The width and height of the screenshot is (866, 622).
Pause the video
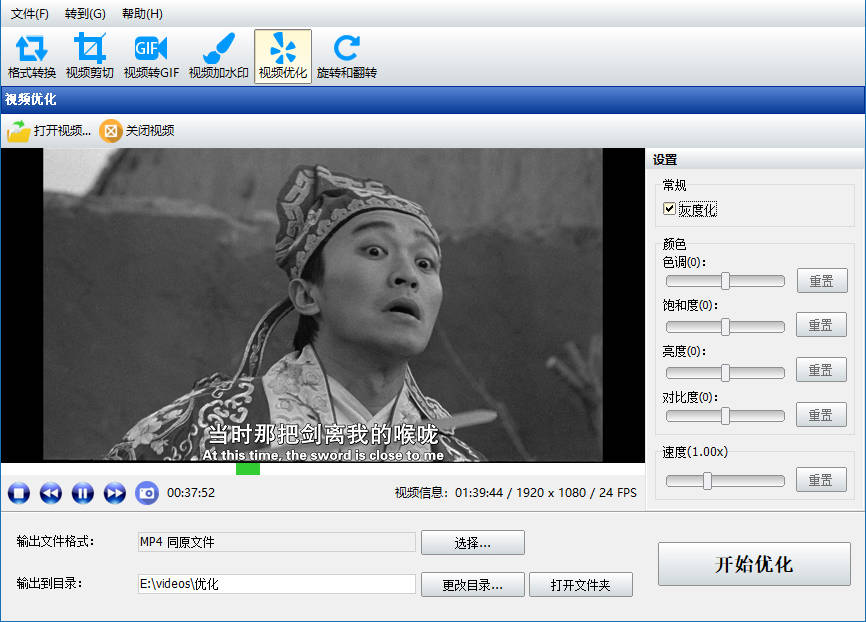pyautogui.click(x=83, y=493)
